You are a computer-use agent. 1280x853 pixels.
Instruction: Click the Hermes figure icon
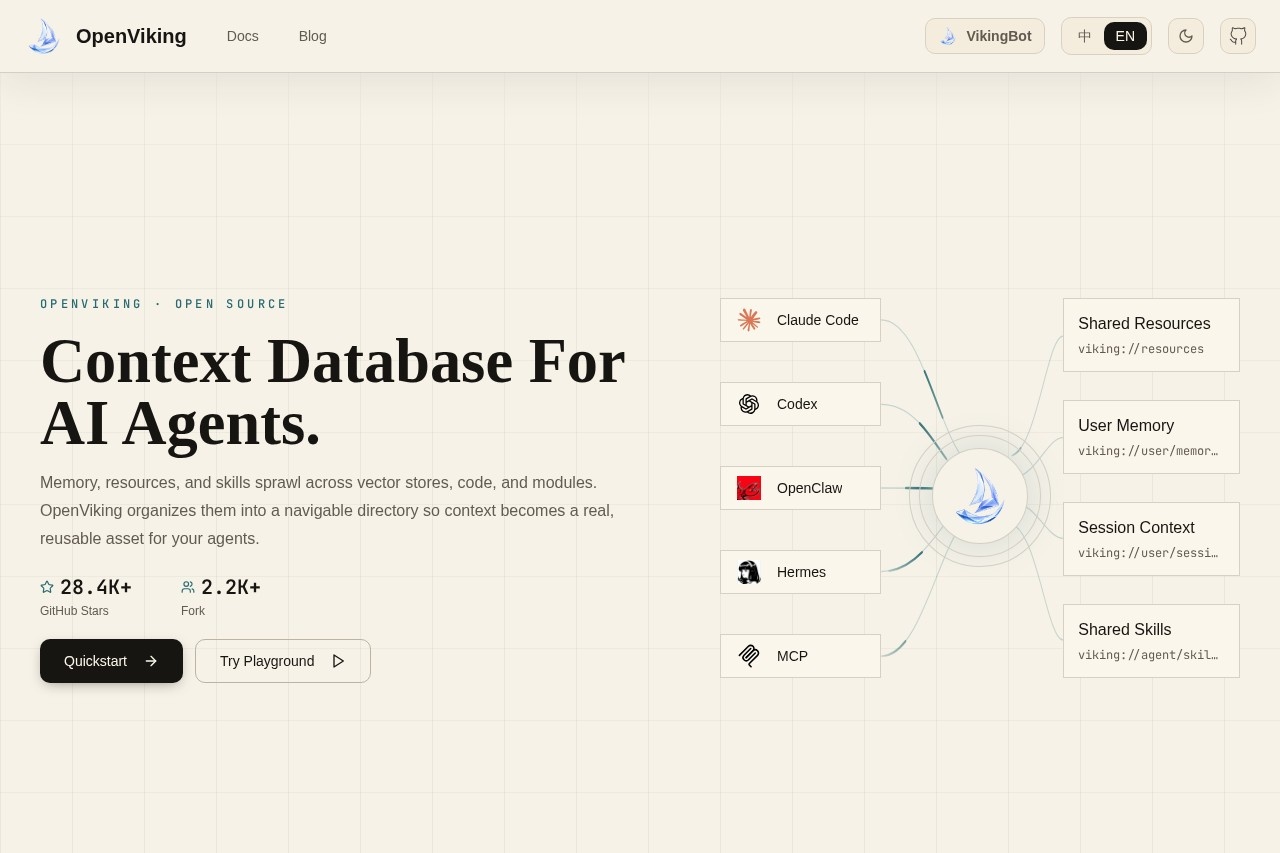pyautogui.click(x=749, y=572)
